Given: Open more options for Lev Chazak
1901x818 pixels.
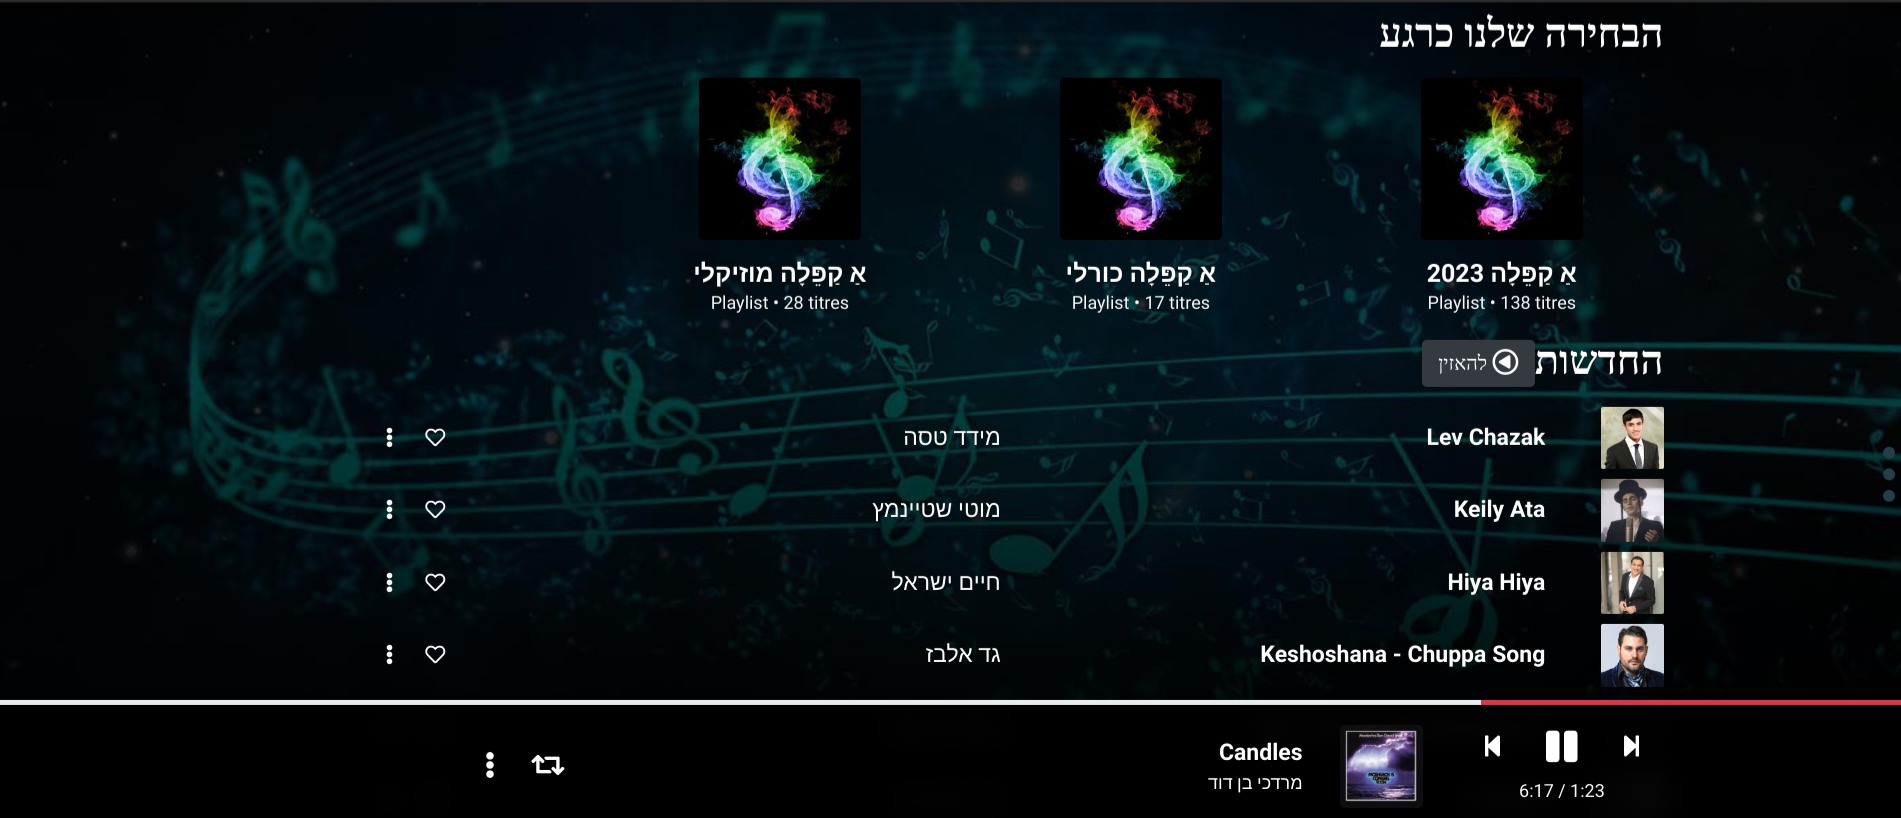Looking at the screenshot, I should pos(389,437).
